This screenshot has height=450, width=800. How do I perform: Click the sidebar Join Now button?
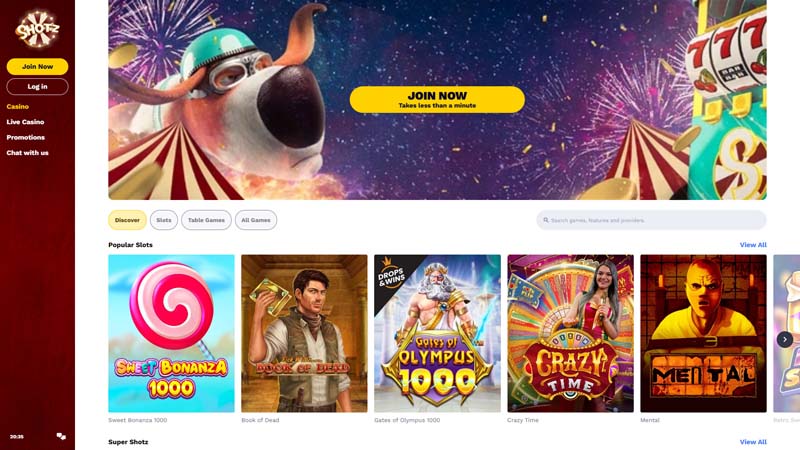click(x=37, y=66)
